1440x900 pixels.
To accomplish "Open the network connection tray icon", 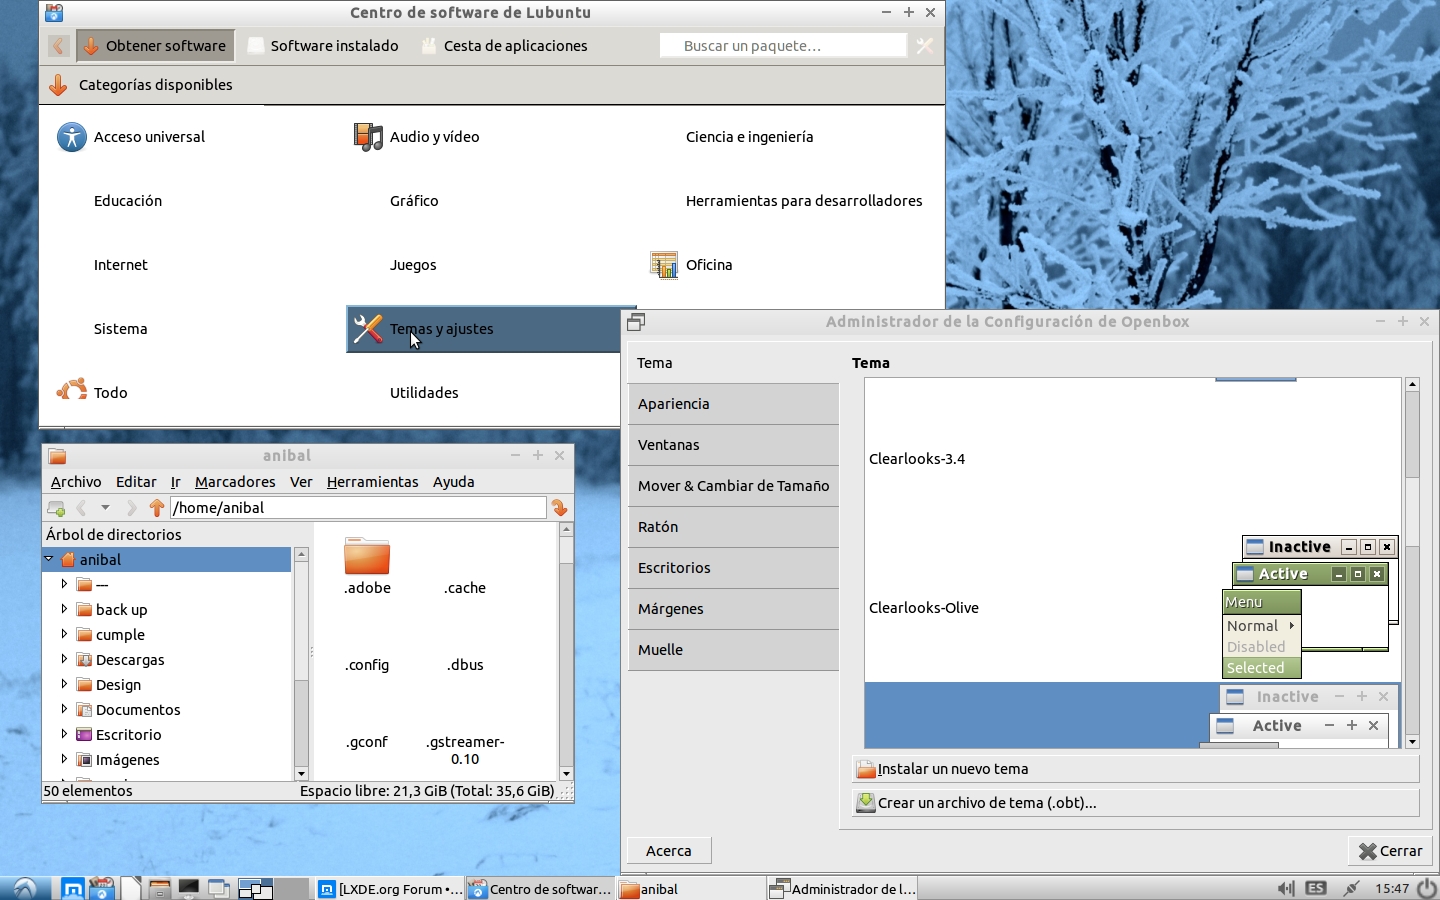I will pos(1351,888).
